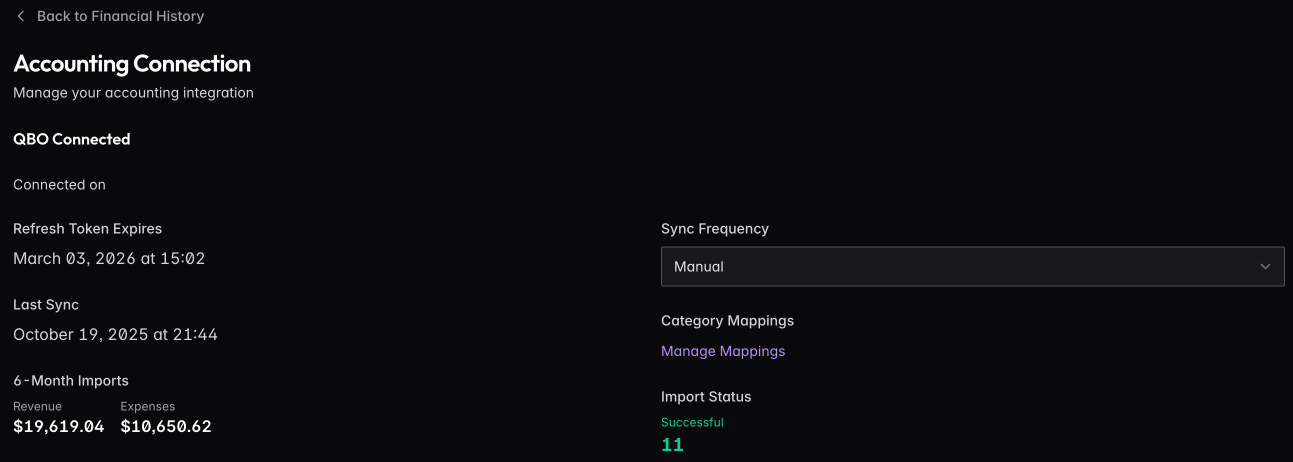
Task: Click the green Successful status label
Action: [692, 422]
